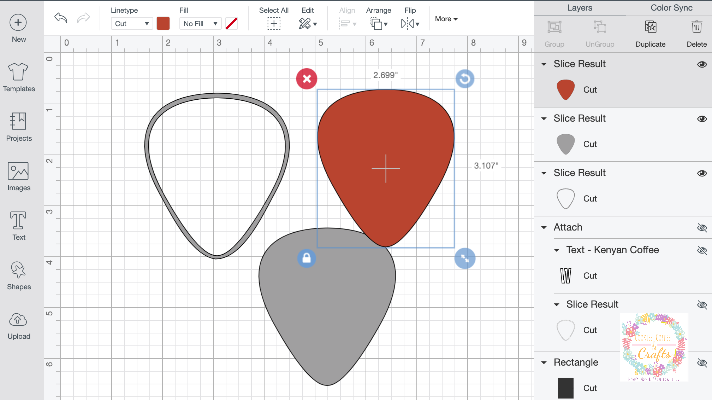712x400 pixels.
Task: Open the Fill No Fill dropdown
Action: coord(200,24)
